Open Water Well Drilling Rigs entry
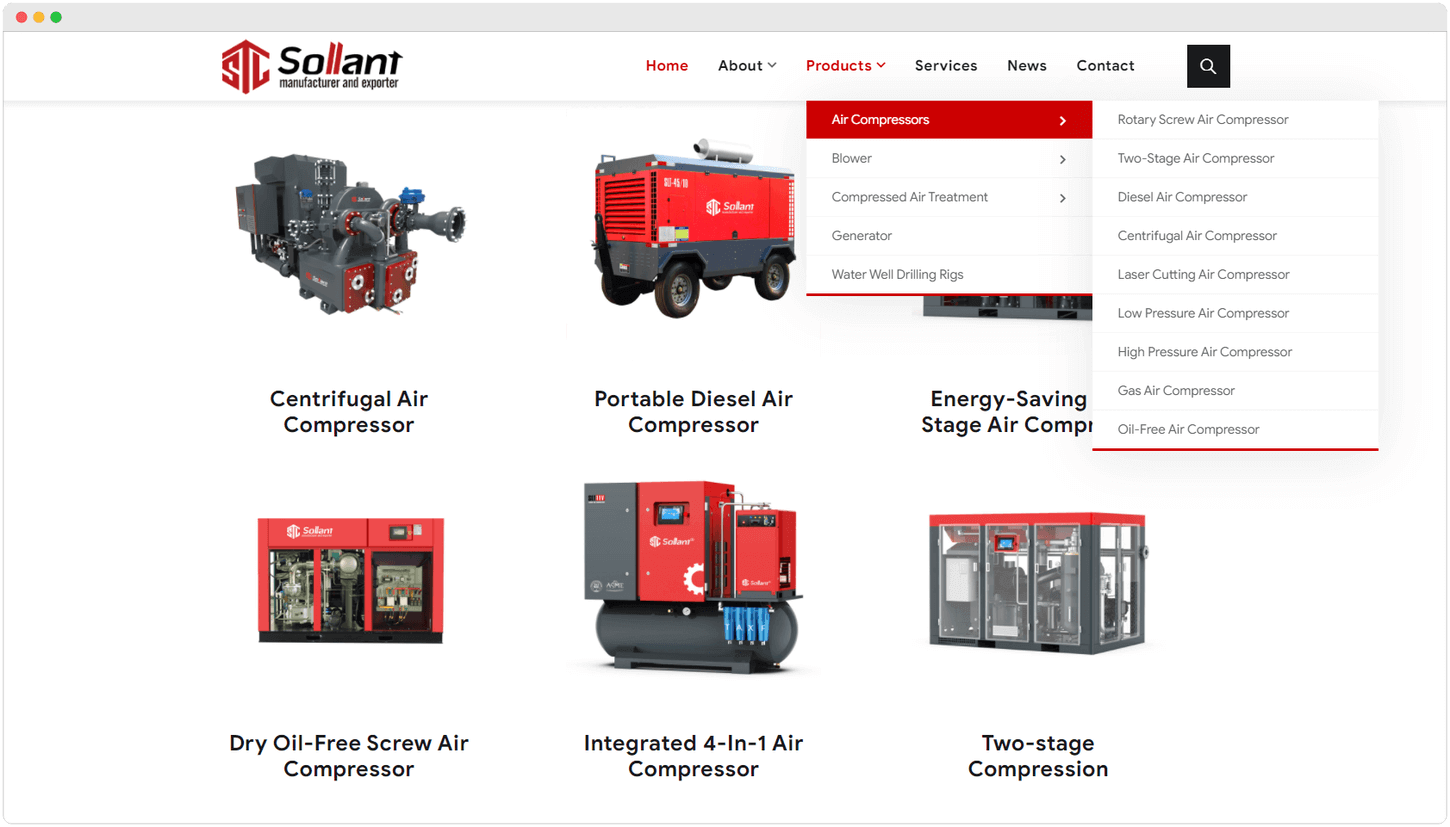This screenshot has width=1450, height=827. (x=949, y=275)
